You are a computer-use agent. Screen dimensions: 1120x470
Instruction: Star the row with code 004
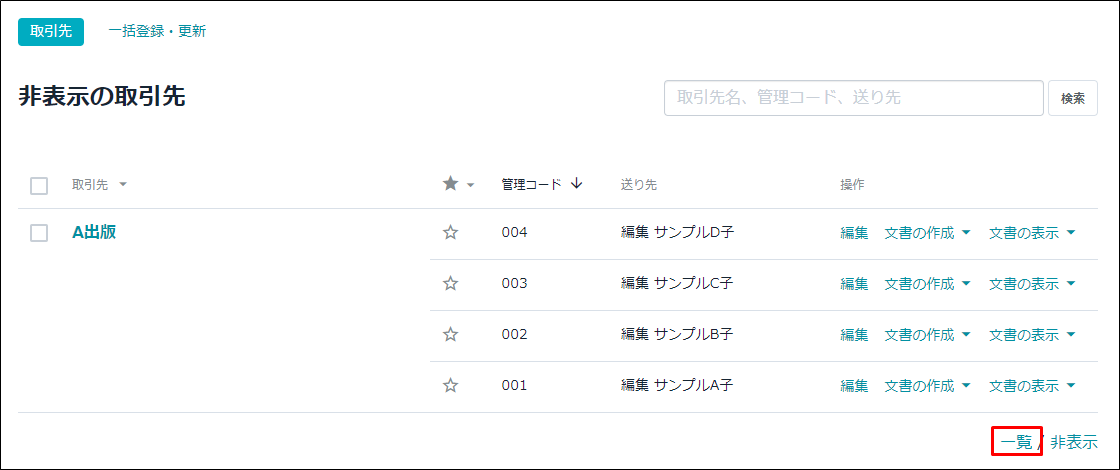click(x=450, y=232)
